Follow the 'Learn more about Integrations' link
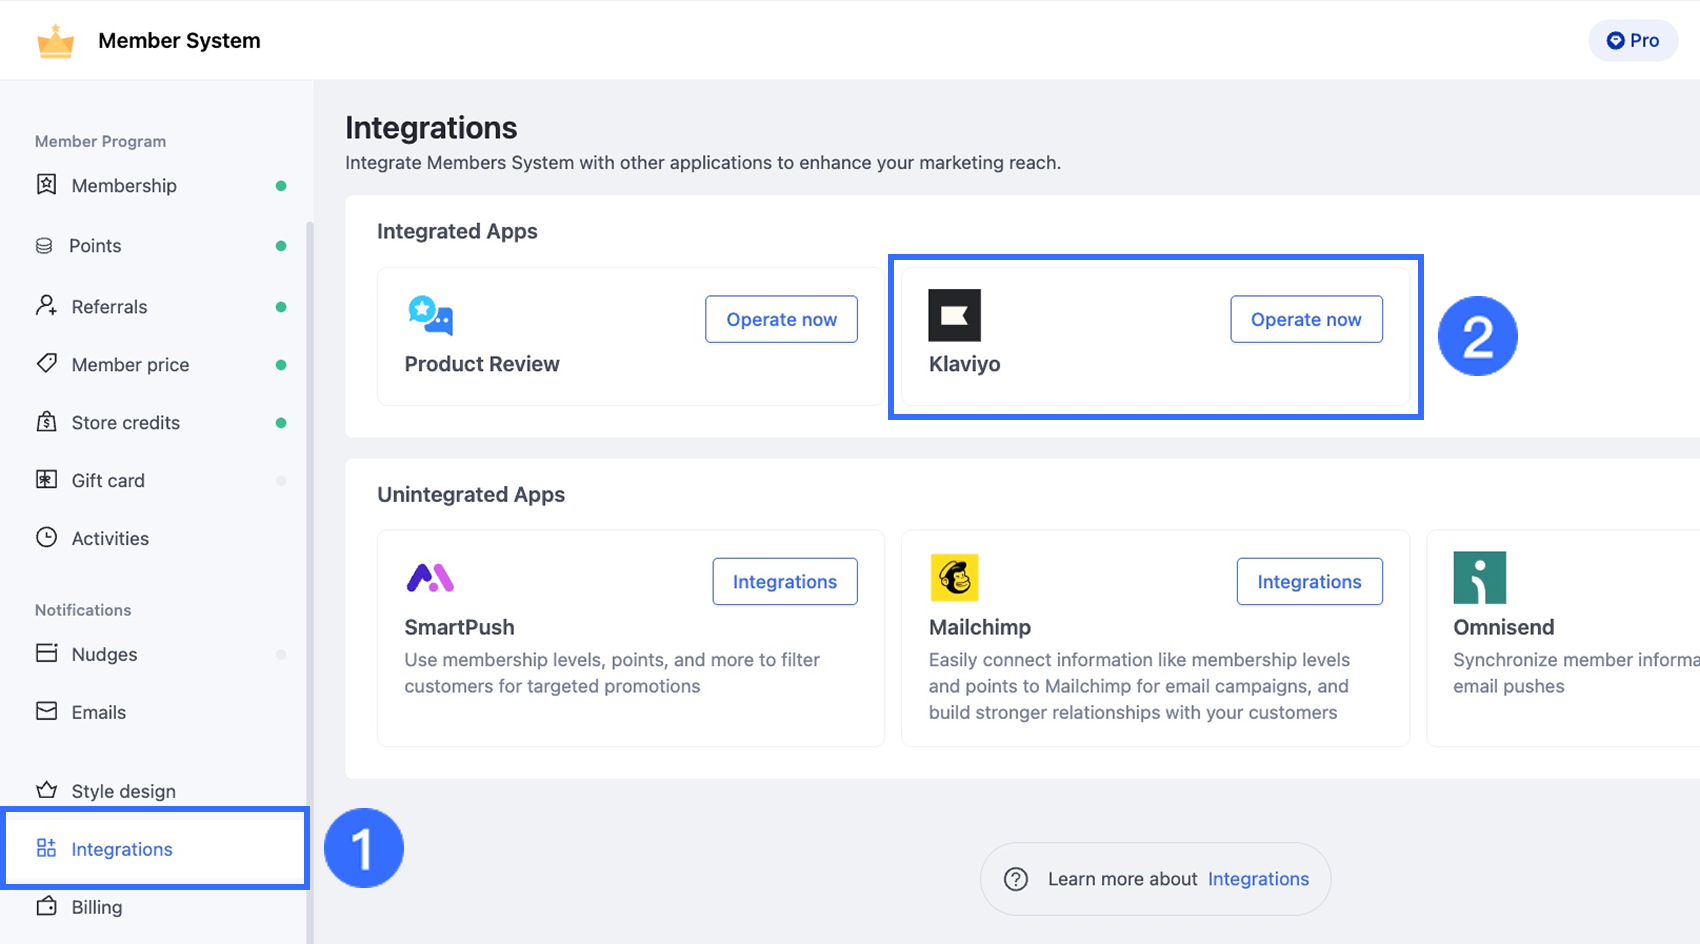Viewport: 1700px width, 944px height. [1258, 879]
